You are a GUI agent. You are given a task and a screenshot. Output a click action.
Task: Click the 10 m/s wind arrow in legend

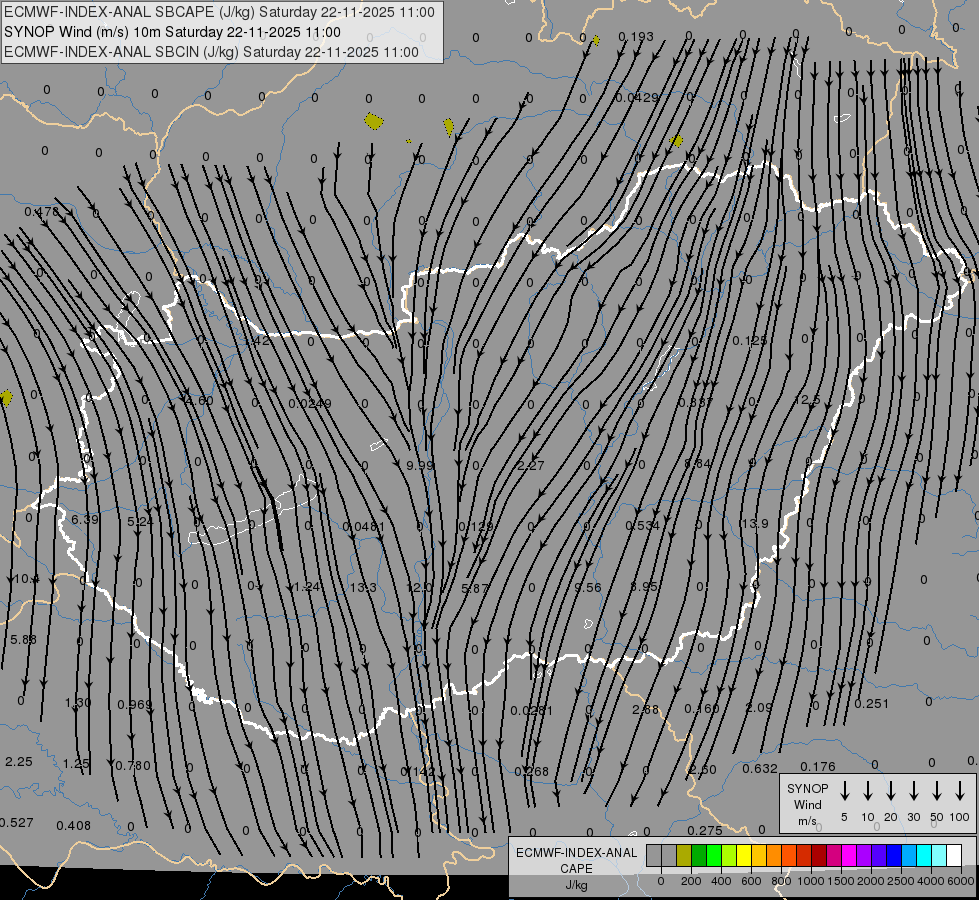click(868, 791)
